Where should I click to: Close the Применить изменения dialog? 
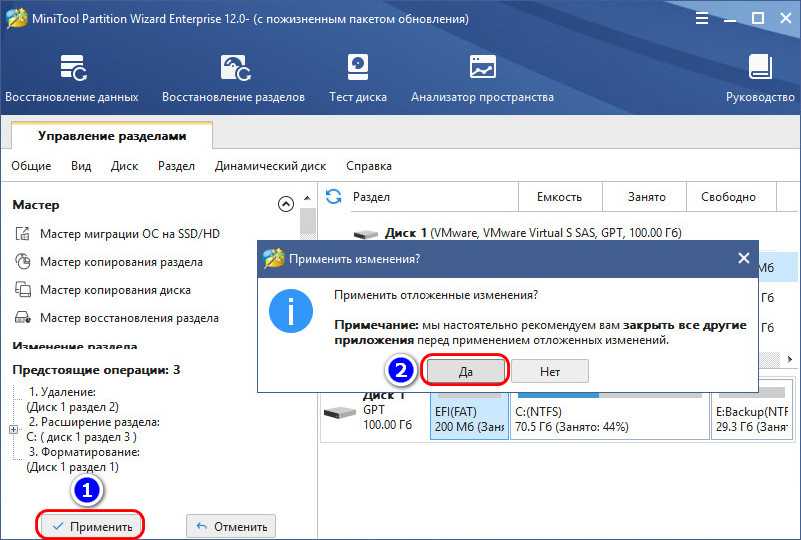(743, 258)
